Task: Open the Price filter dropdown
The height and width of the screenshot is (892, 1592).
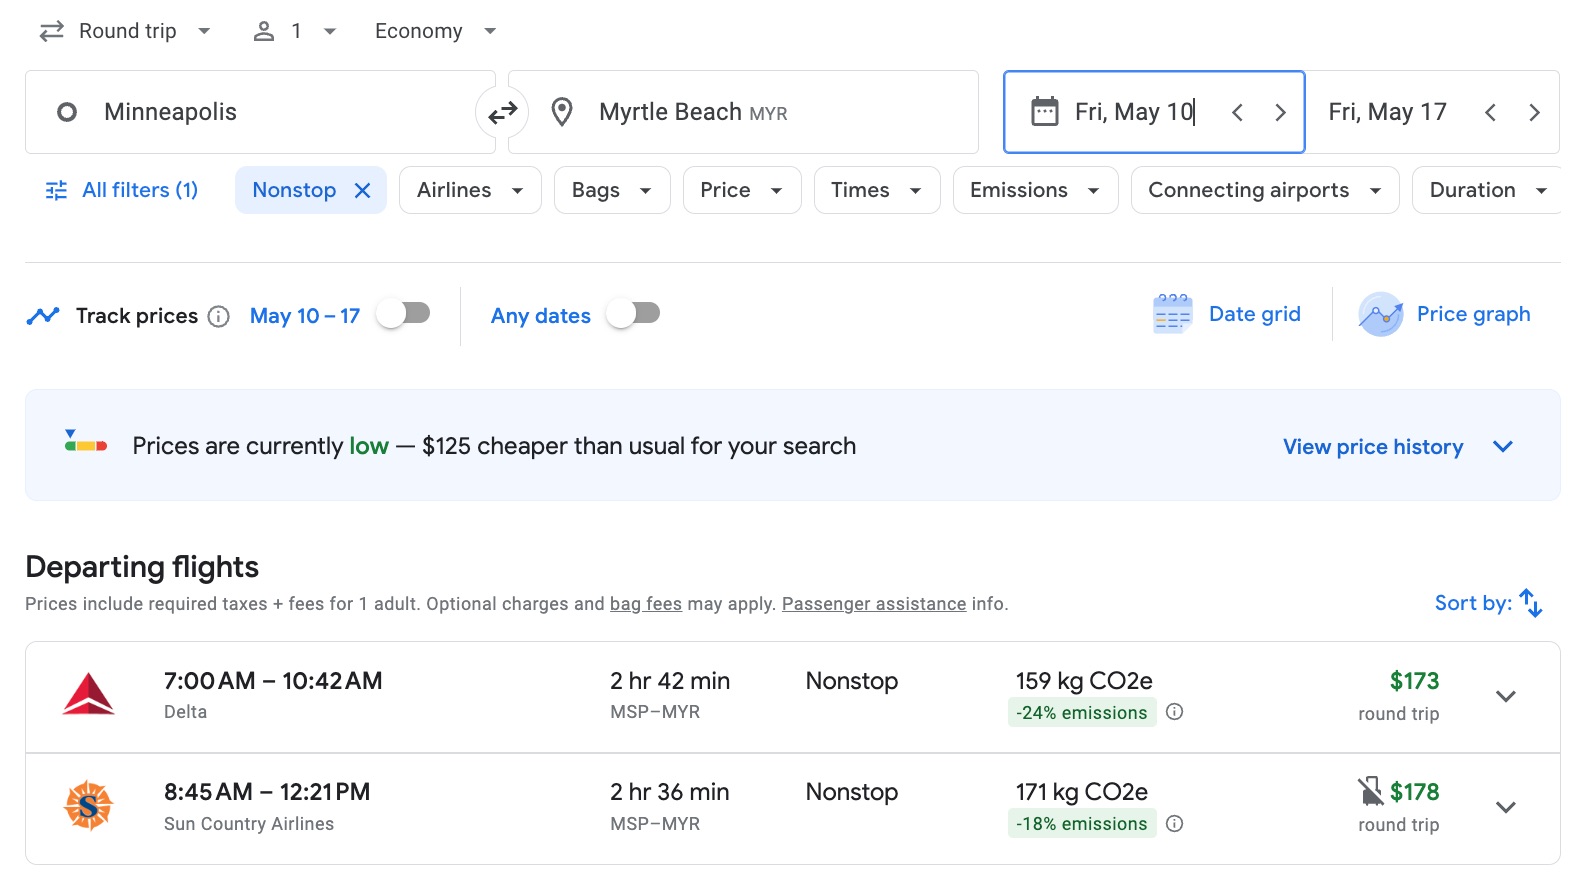Action: point(742,190)
